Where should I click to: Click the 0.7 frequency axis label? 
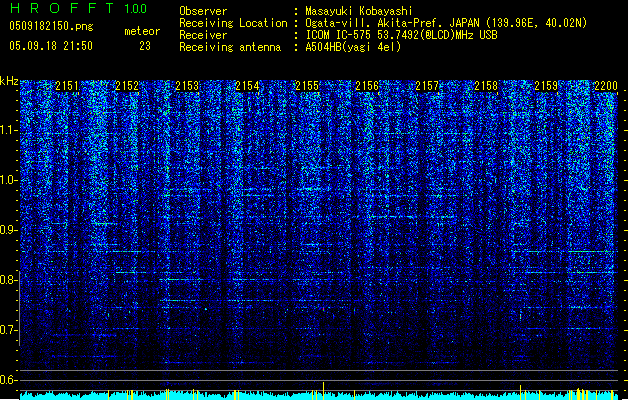click(8, 330)
